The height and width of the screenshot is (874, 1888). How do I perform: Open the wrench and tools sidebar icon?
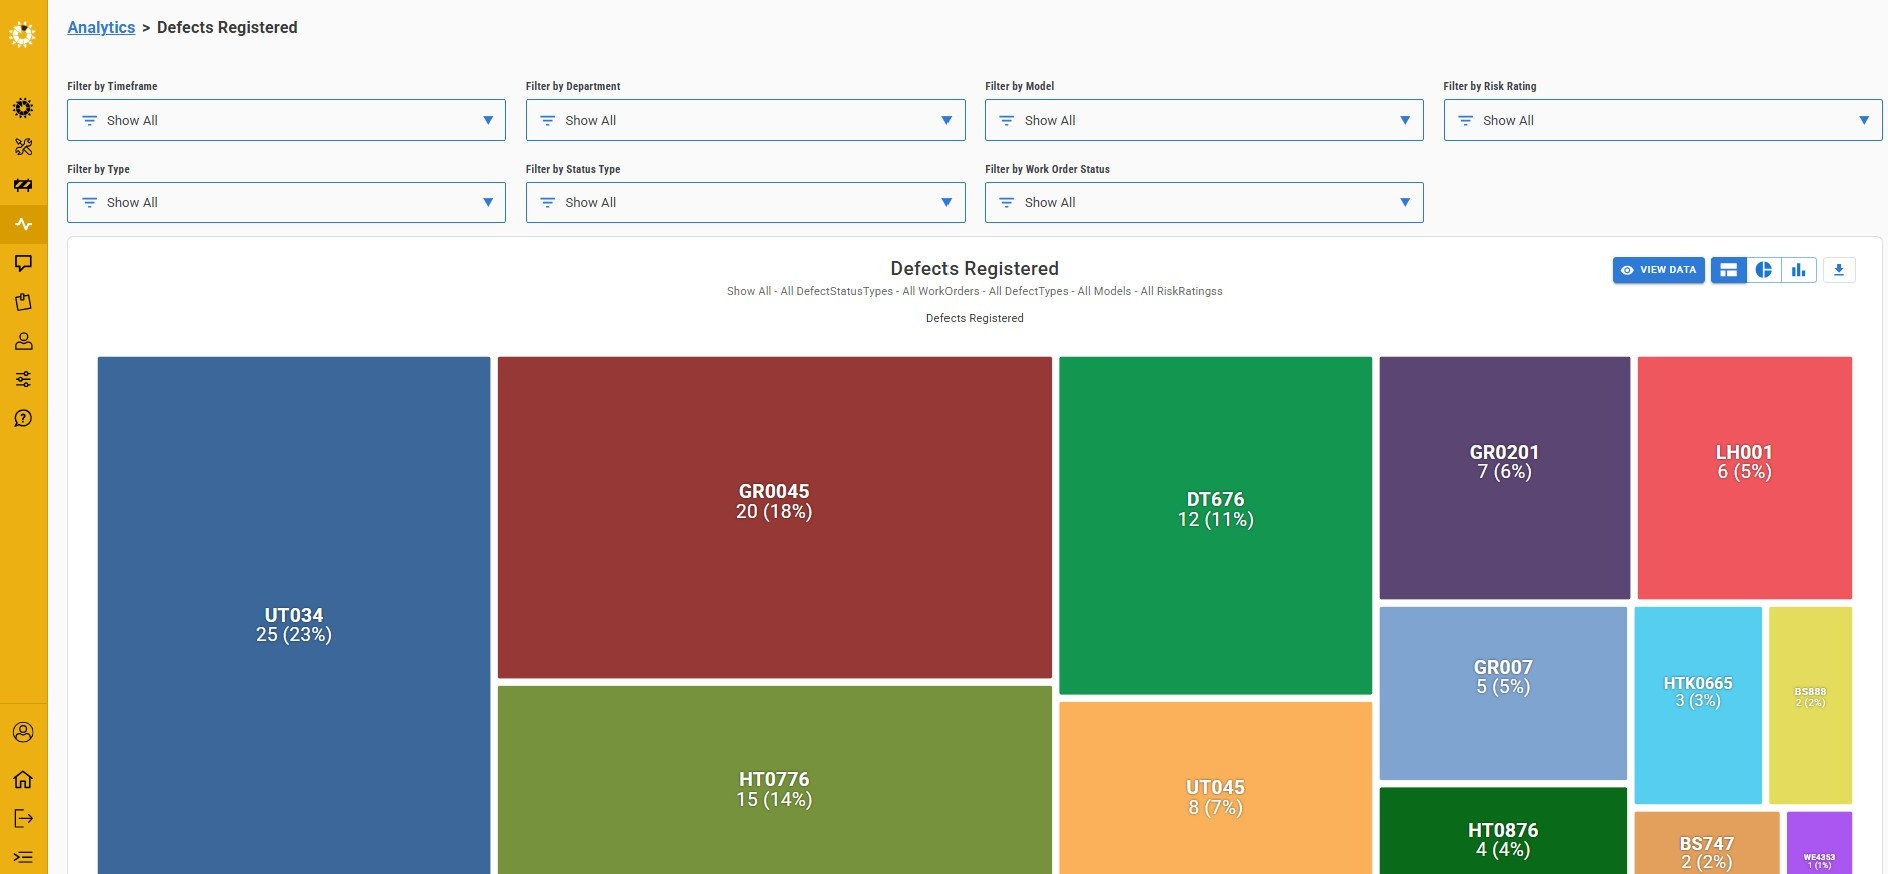(x=23, y=147)
